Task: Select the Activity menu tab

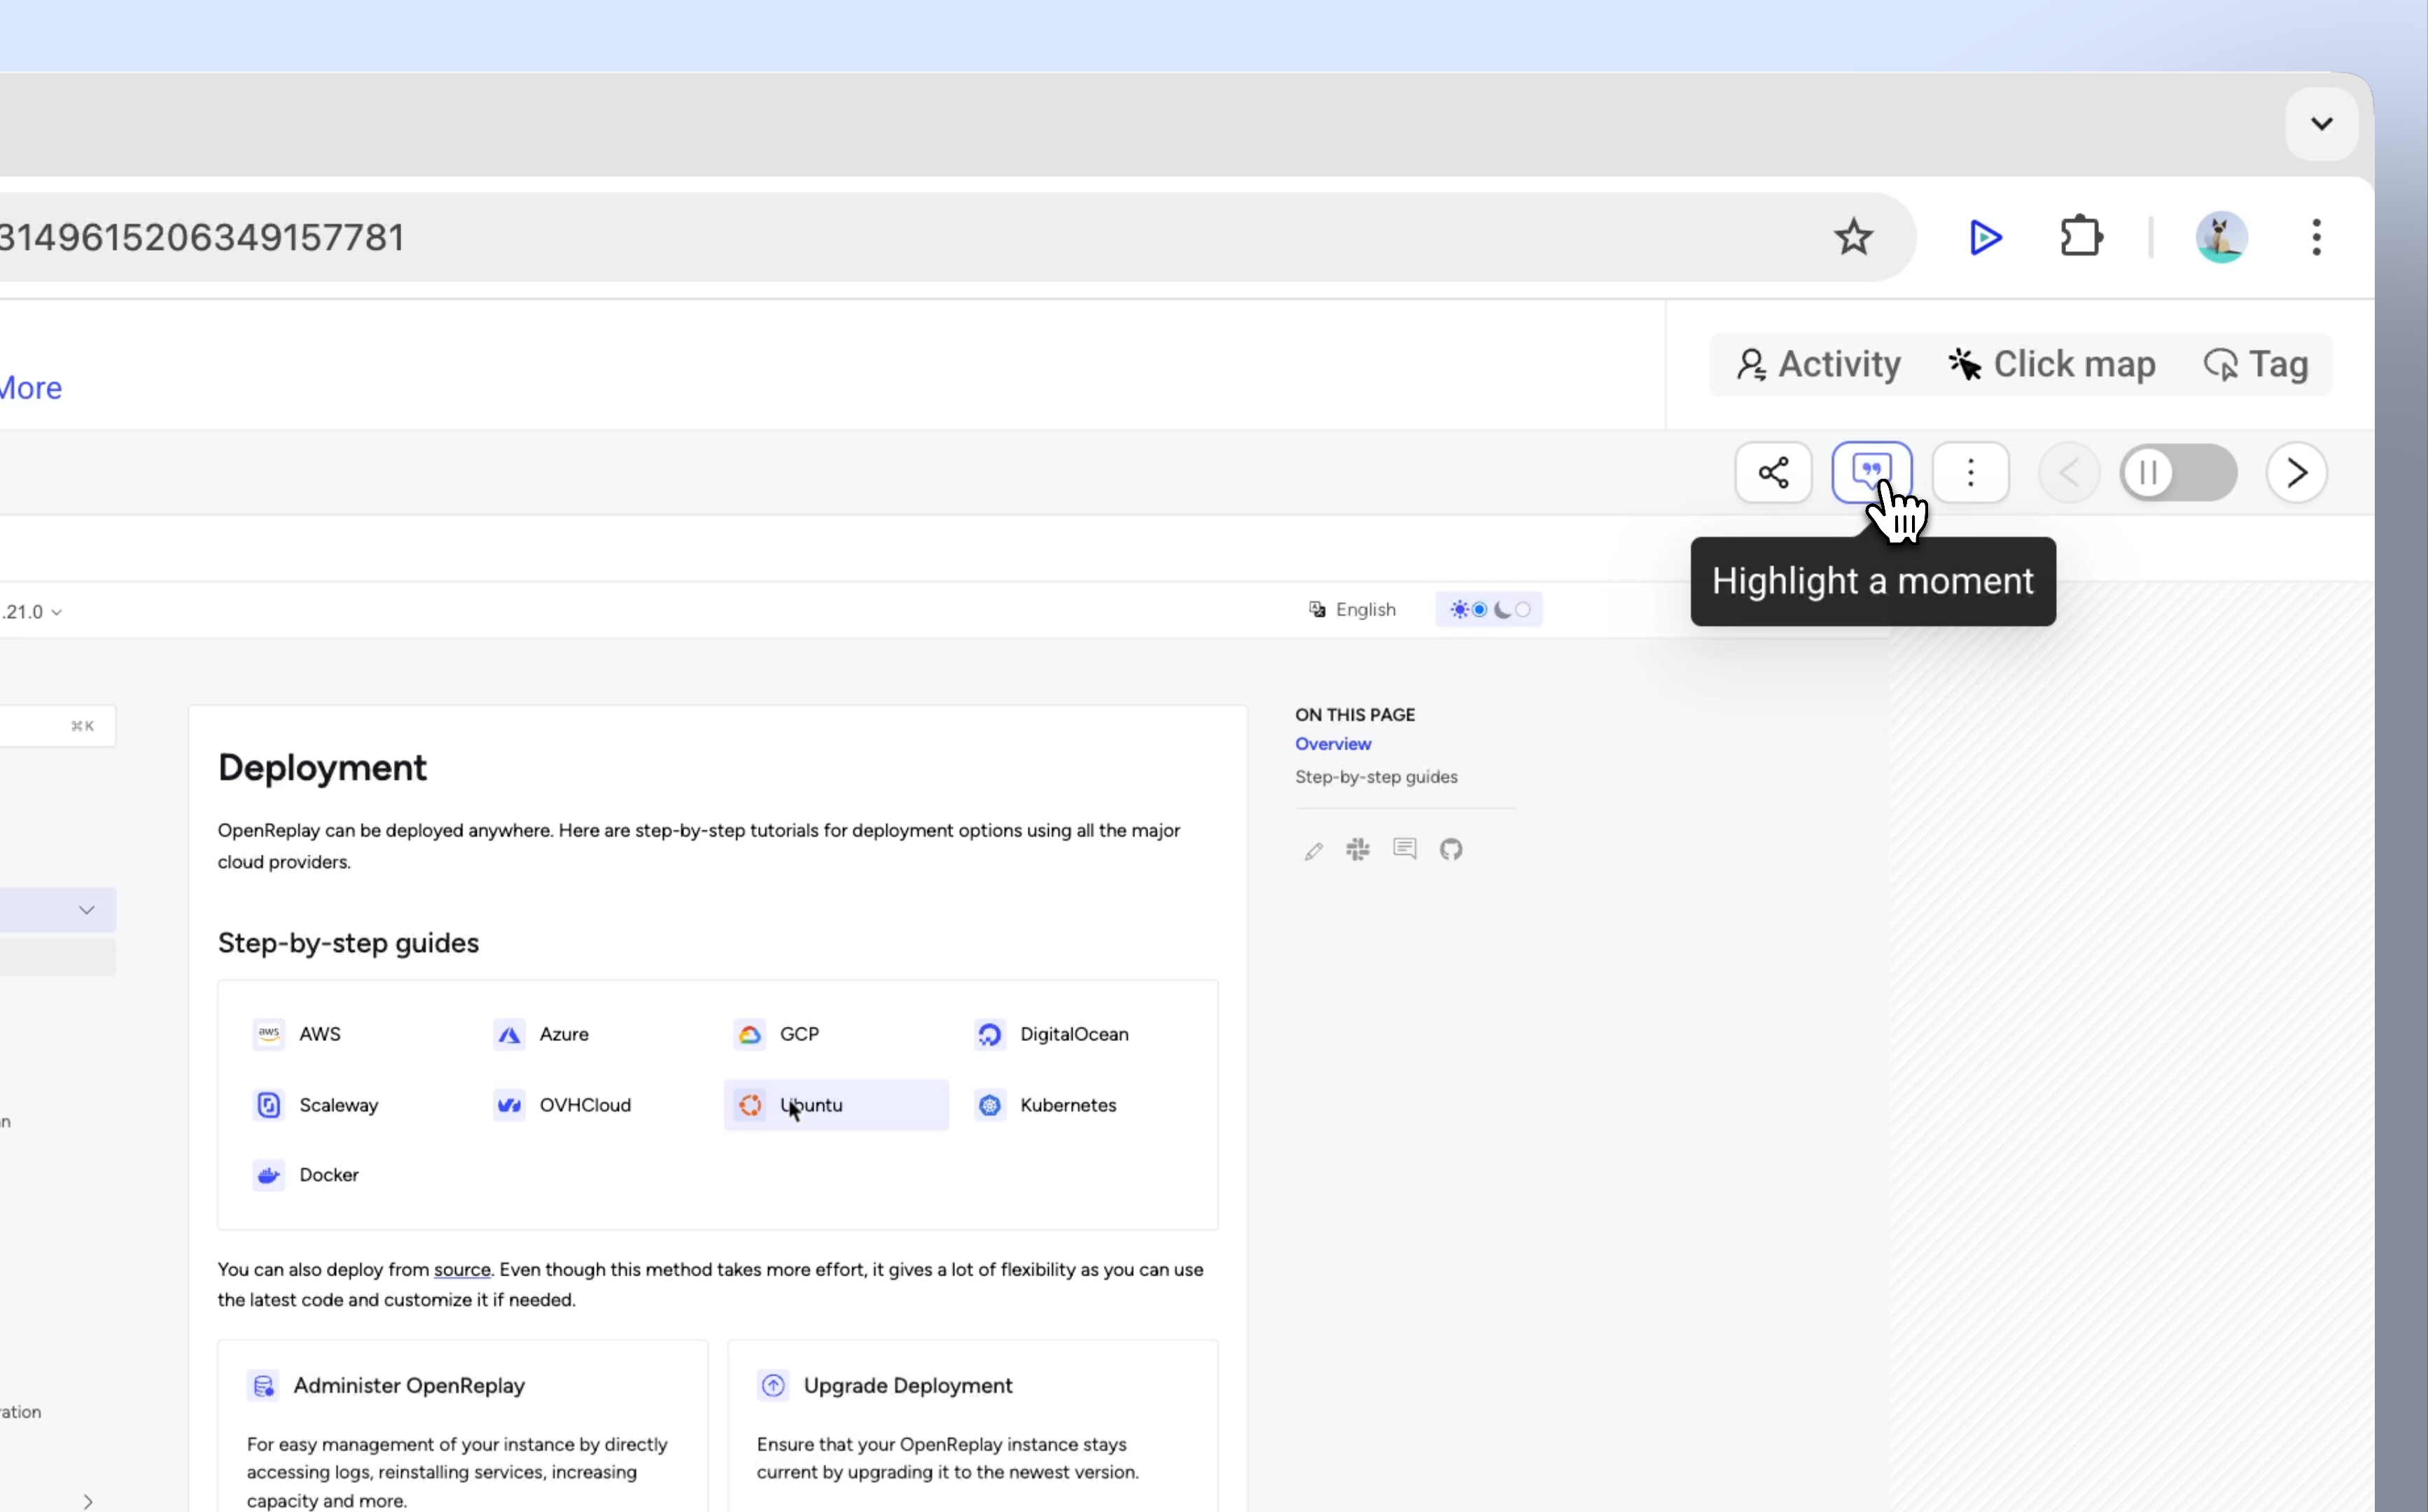Action: point(1818,364)
